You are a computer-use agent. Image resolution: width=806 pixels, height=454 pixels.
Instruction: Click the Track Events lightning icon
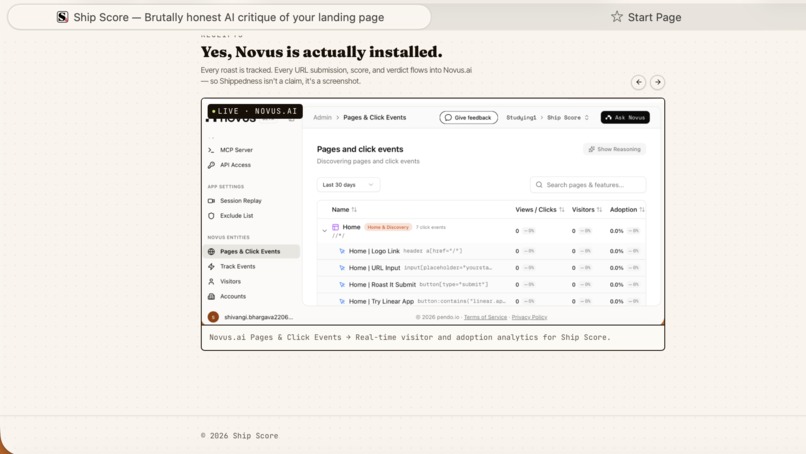point(211,266)
